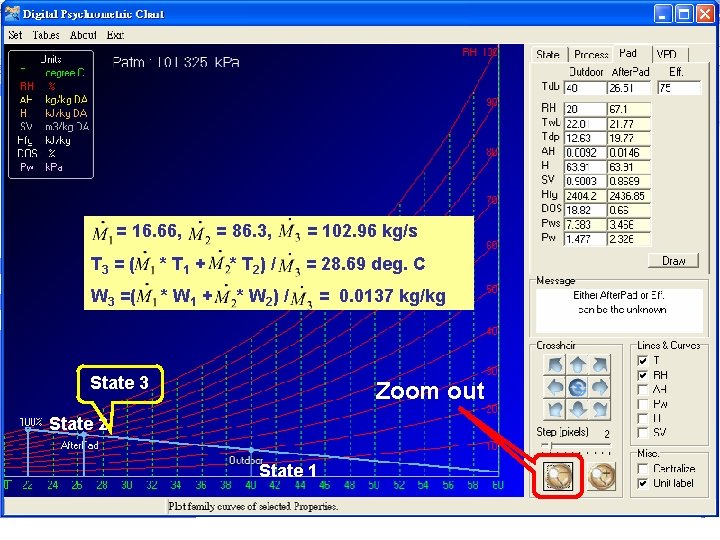The height and width of the screenshot is (540, 720).
Task: Click the AfterPad state point on chart
Action: coord(83,434)
